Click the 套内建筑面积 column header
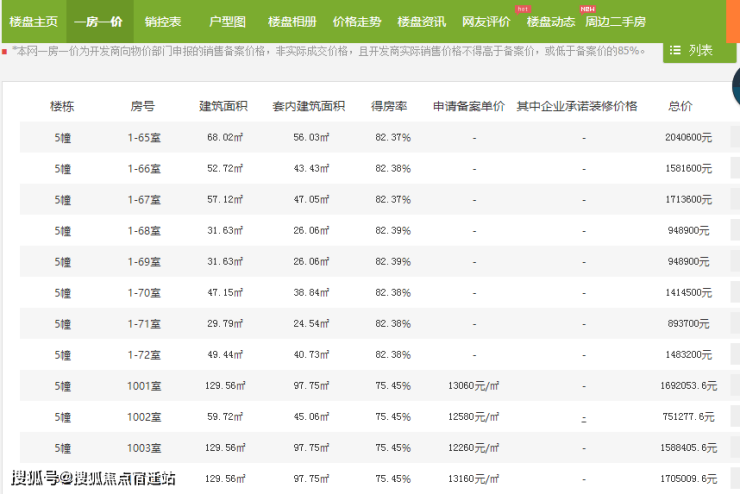The width and height of the screenshot is (740, 494). coord(309,106)
